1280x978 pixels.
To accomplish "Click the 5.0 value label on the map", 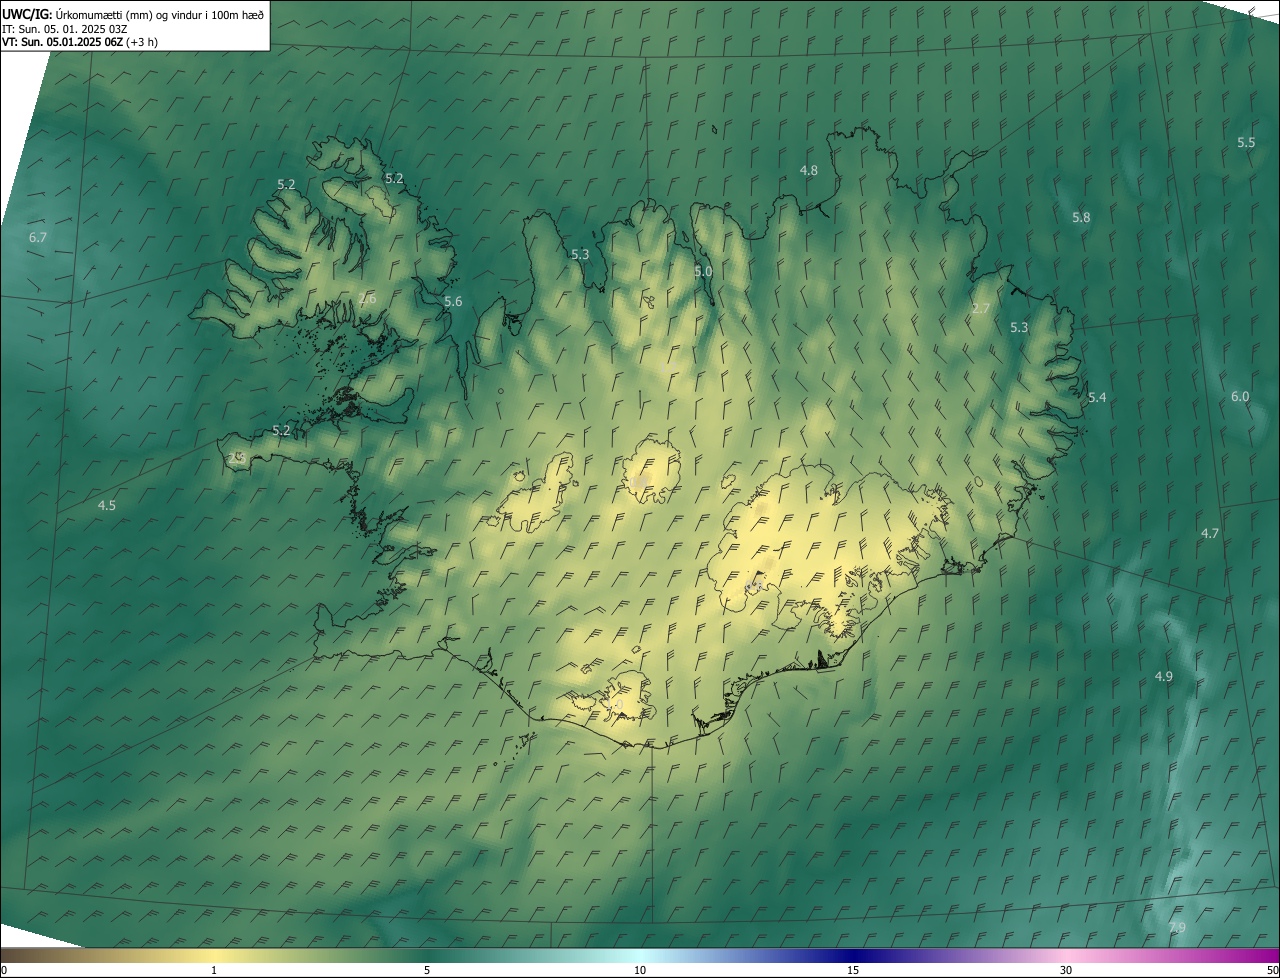I will [703, 272].
